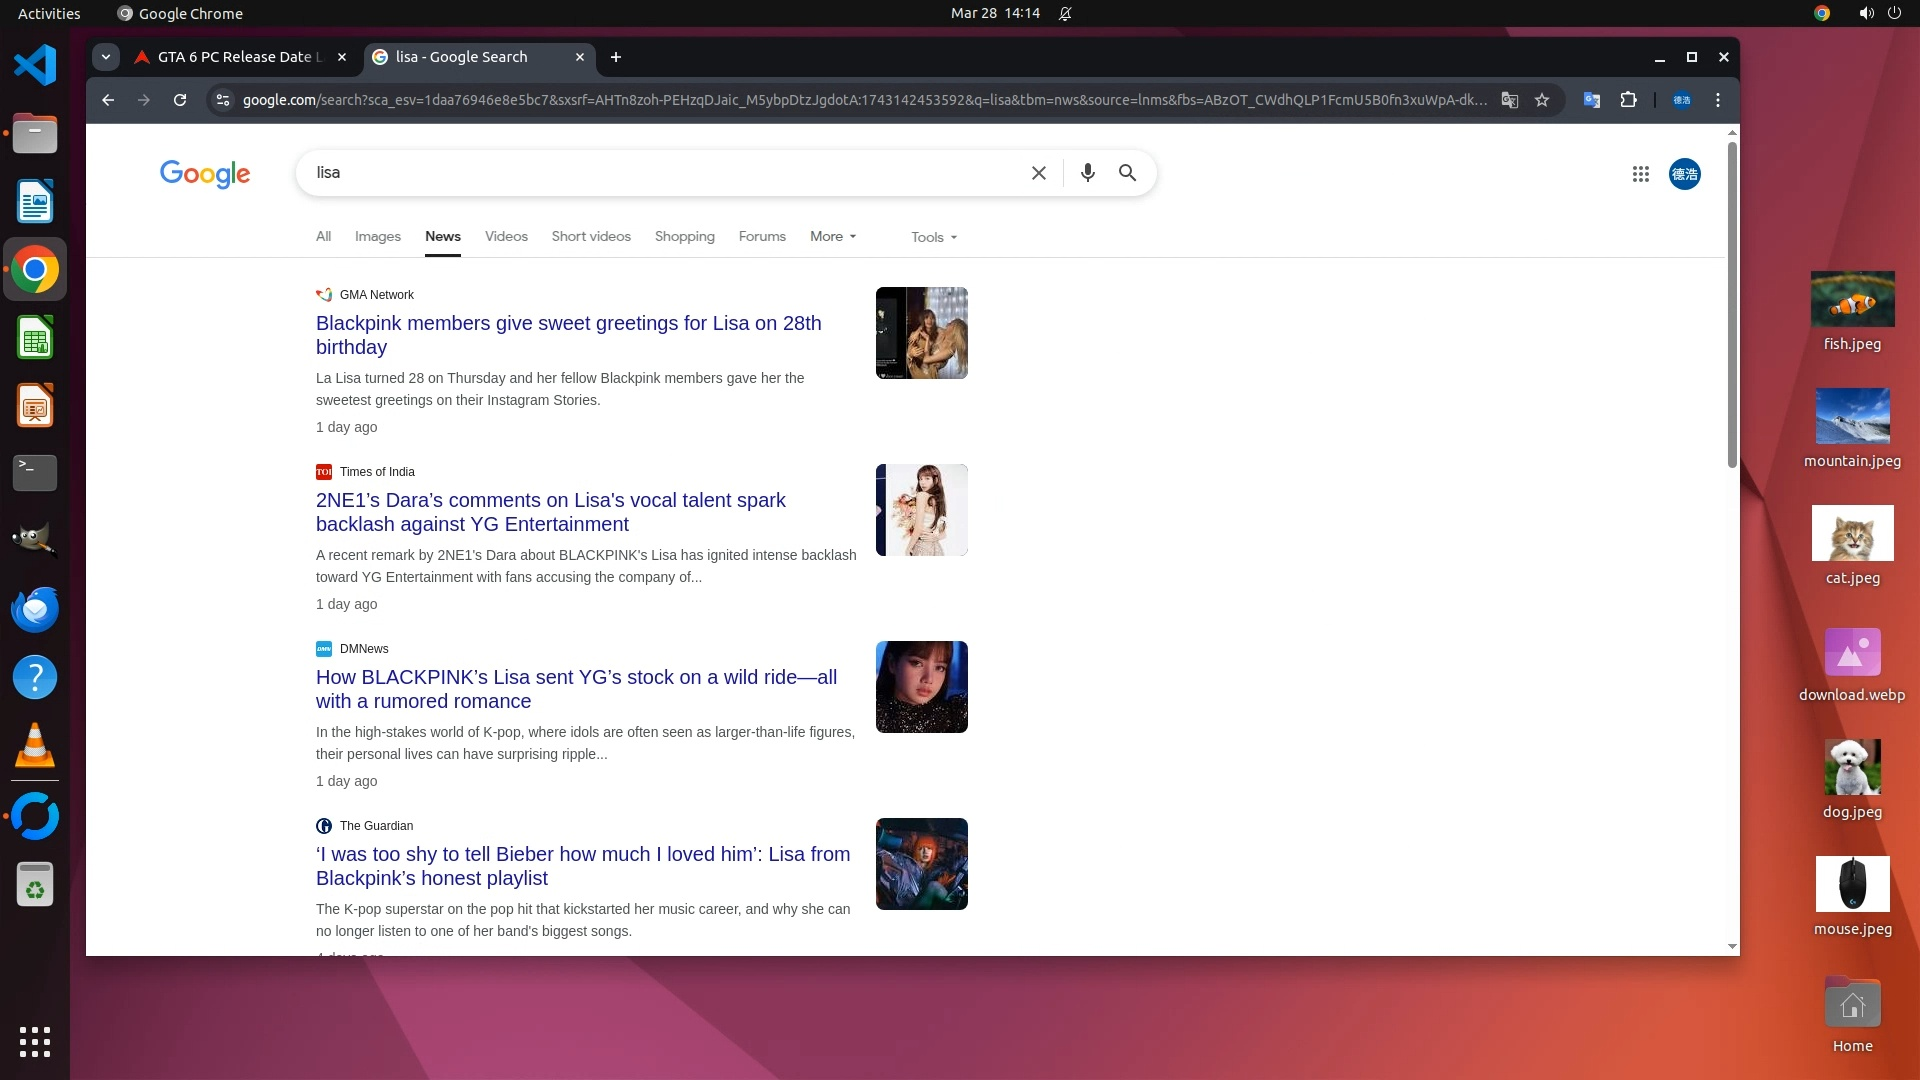1920x1080 pixels.
Task: Click the translate page icon in address bar
Action: [x=1510, y=100]
